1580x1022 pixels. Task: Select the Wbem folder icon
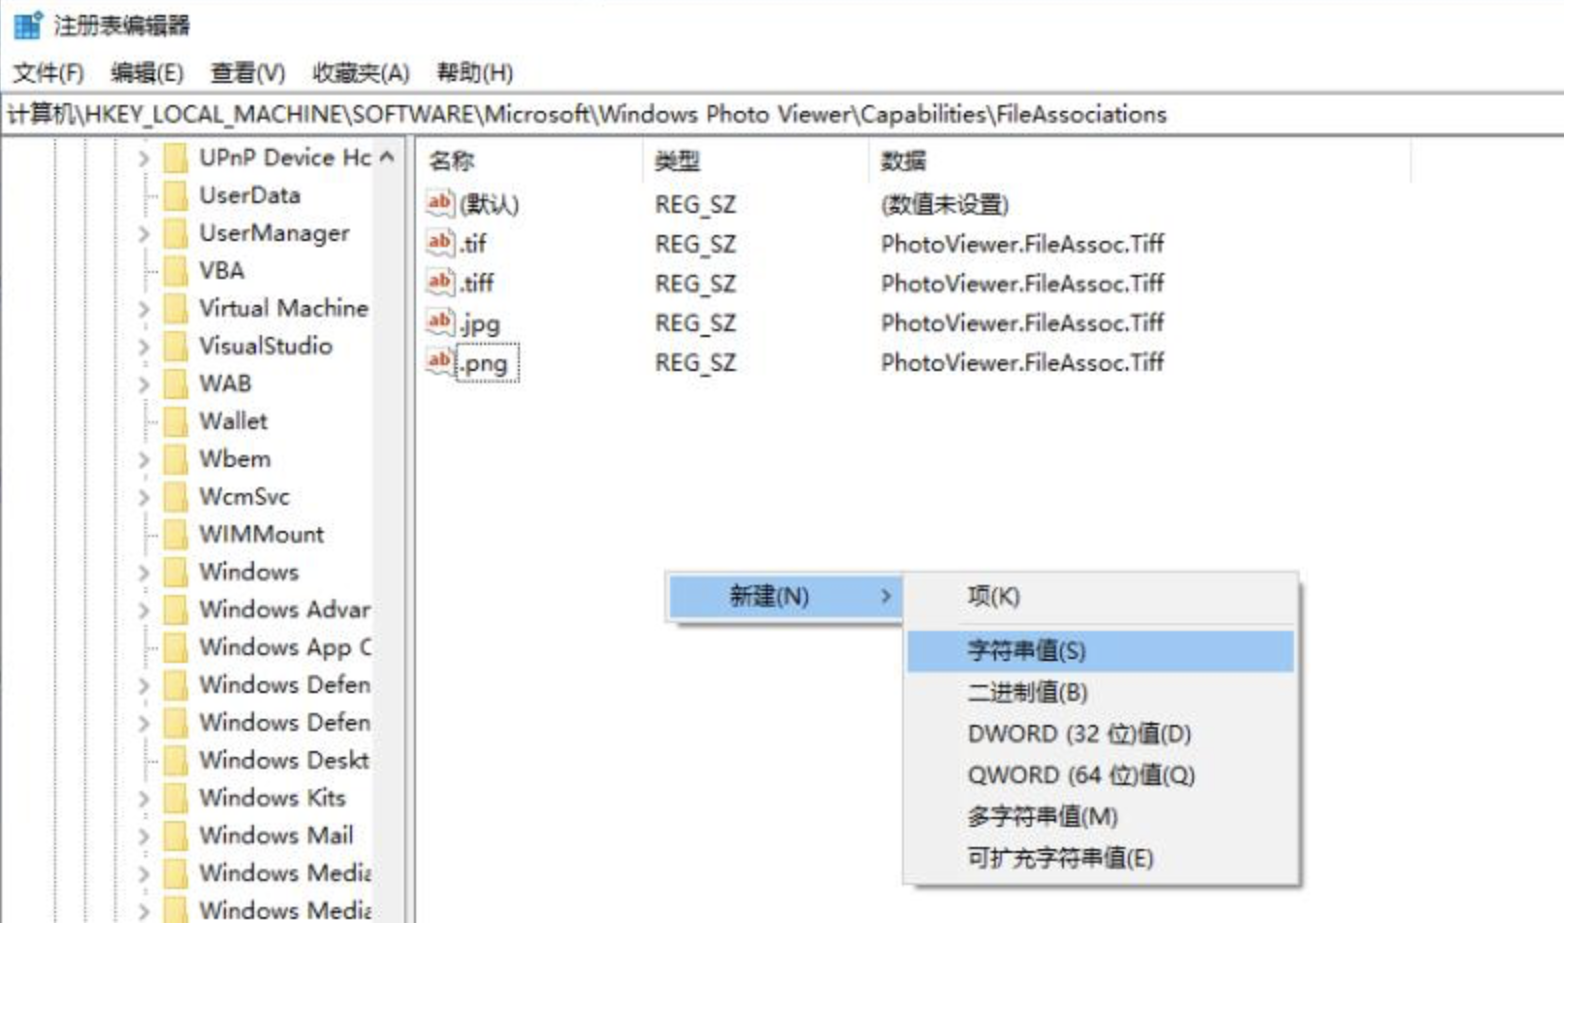[176, 459]
